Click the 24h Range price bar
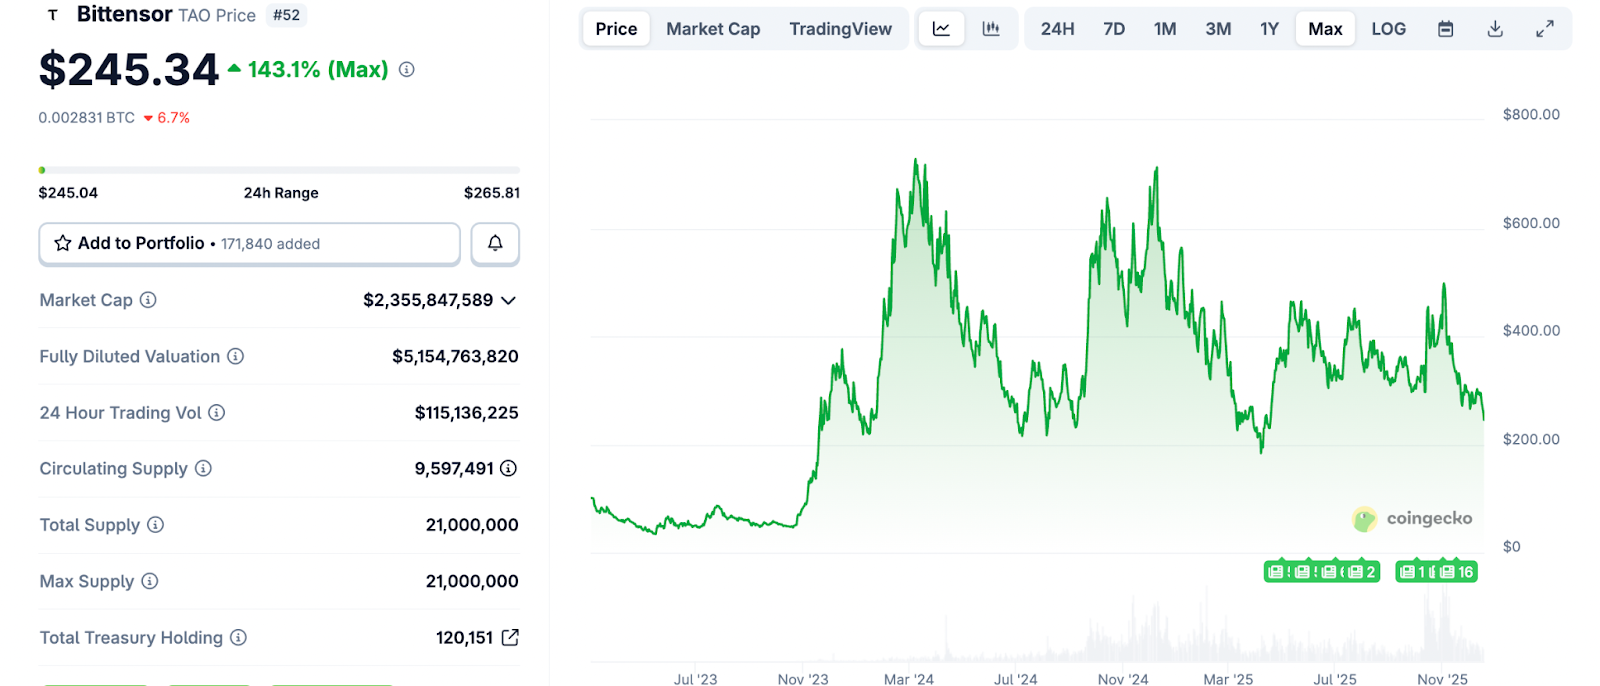This screenshot has width=1600, height=686. point(279,170)
